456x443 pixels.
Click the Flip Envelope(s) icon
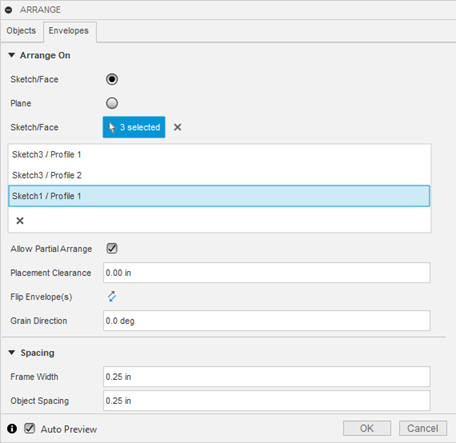[x=112, y=297]
